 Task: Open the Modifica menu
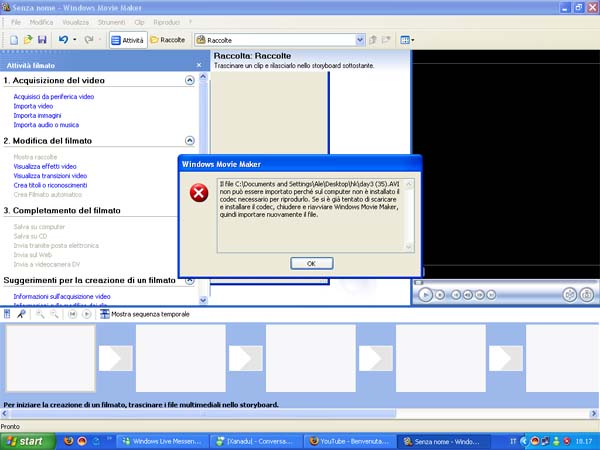41,22
